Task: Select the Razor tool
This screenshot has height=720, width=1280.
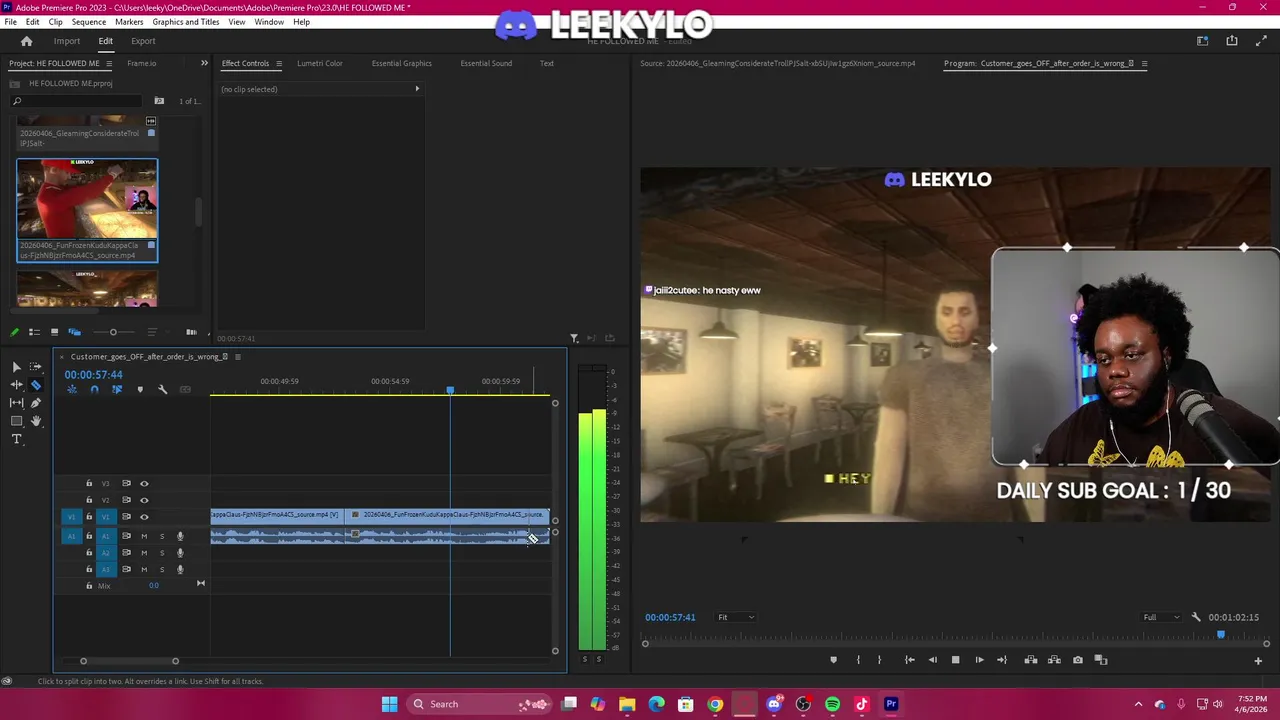Action: point(36,385)
